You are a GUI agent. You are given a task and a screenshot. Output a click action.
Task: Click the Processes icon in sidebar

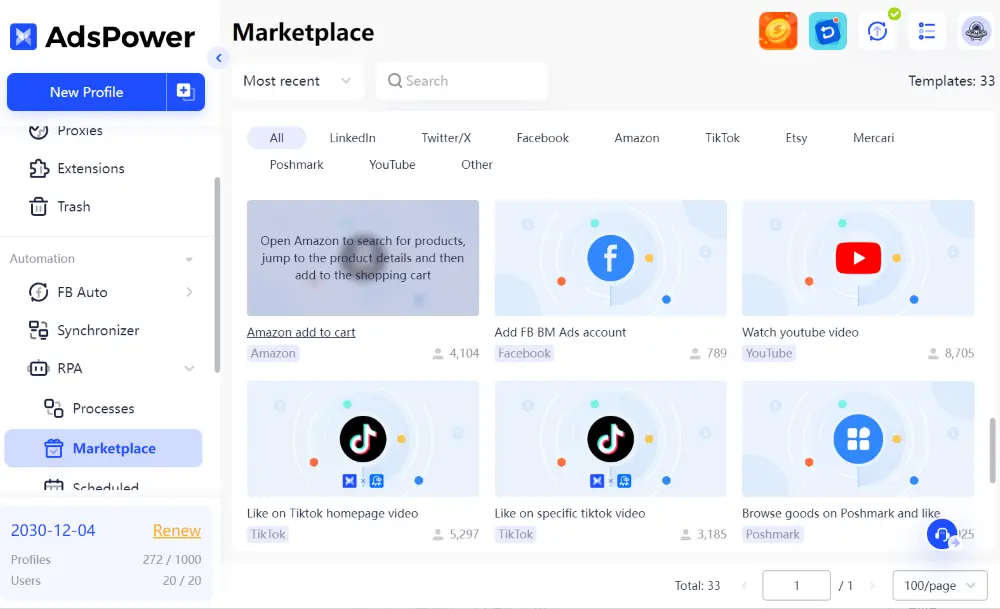54,408
